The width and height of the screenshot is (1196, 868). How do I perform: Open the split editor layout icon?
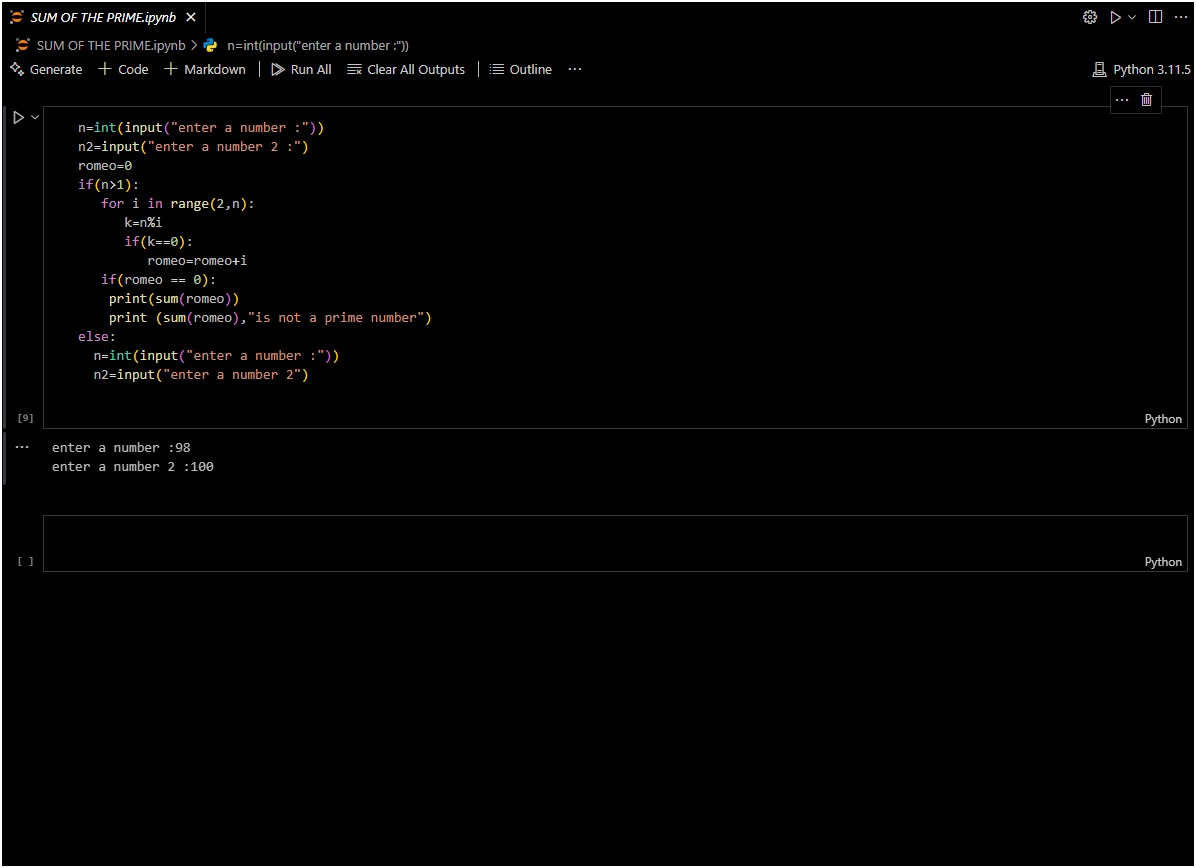click(x=1155, y=17)
